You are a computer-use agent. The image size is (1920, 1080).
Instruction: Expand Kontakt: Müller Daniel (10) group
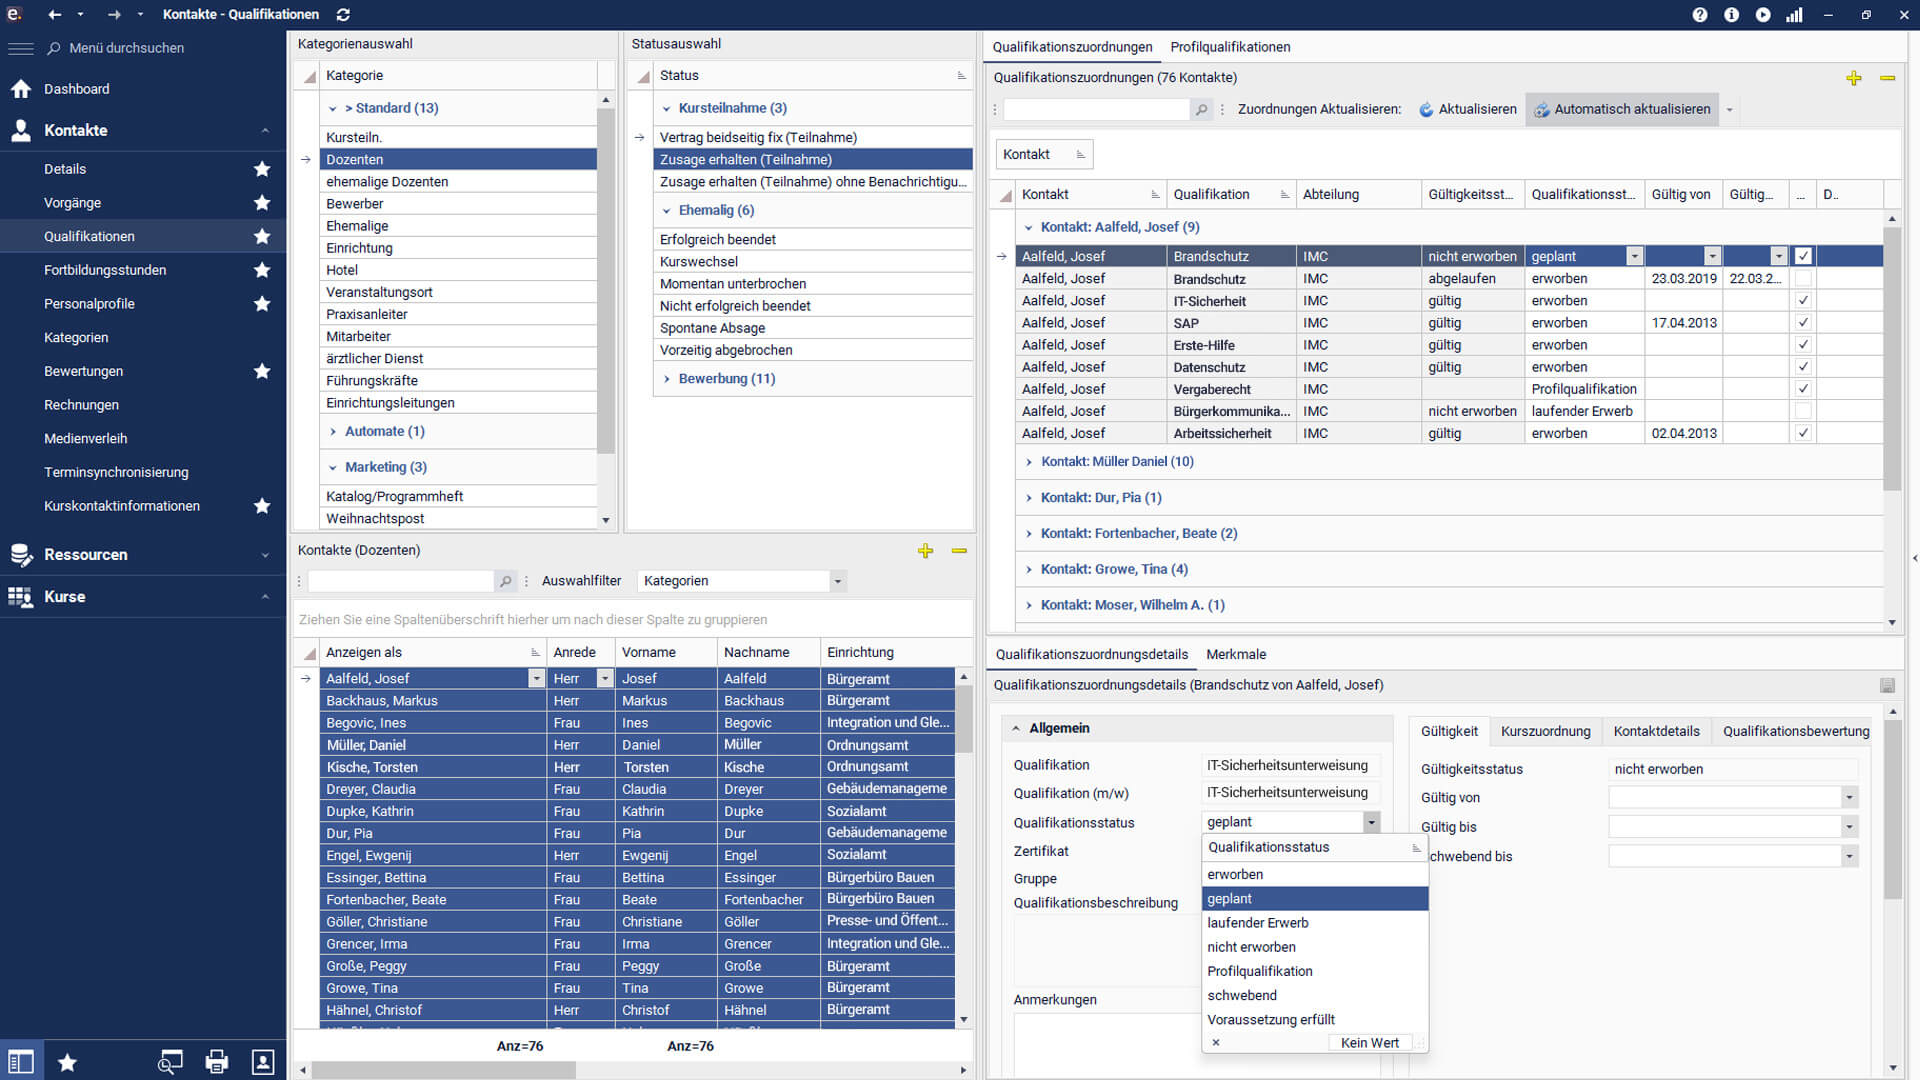[x=1029, y=462]
